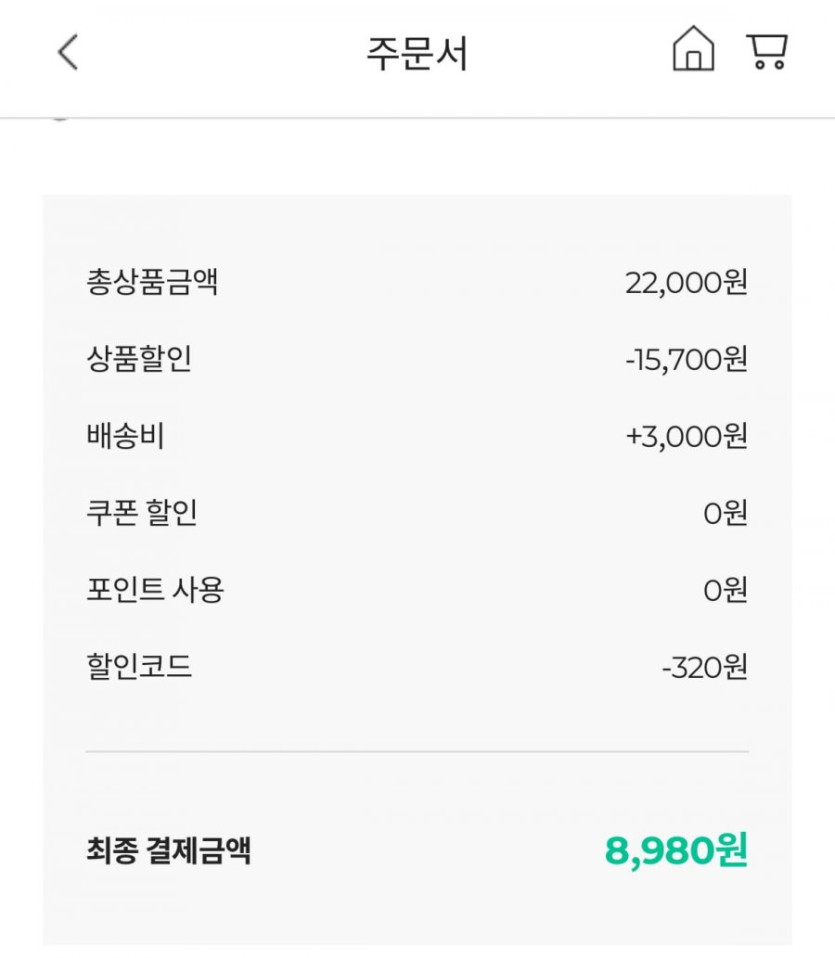Screen dimensions: 835x958
Task: Tap the 할인코드 label
Action: (139, 667)
